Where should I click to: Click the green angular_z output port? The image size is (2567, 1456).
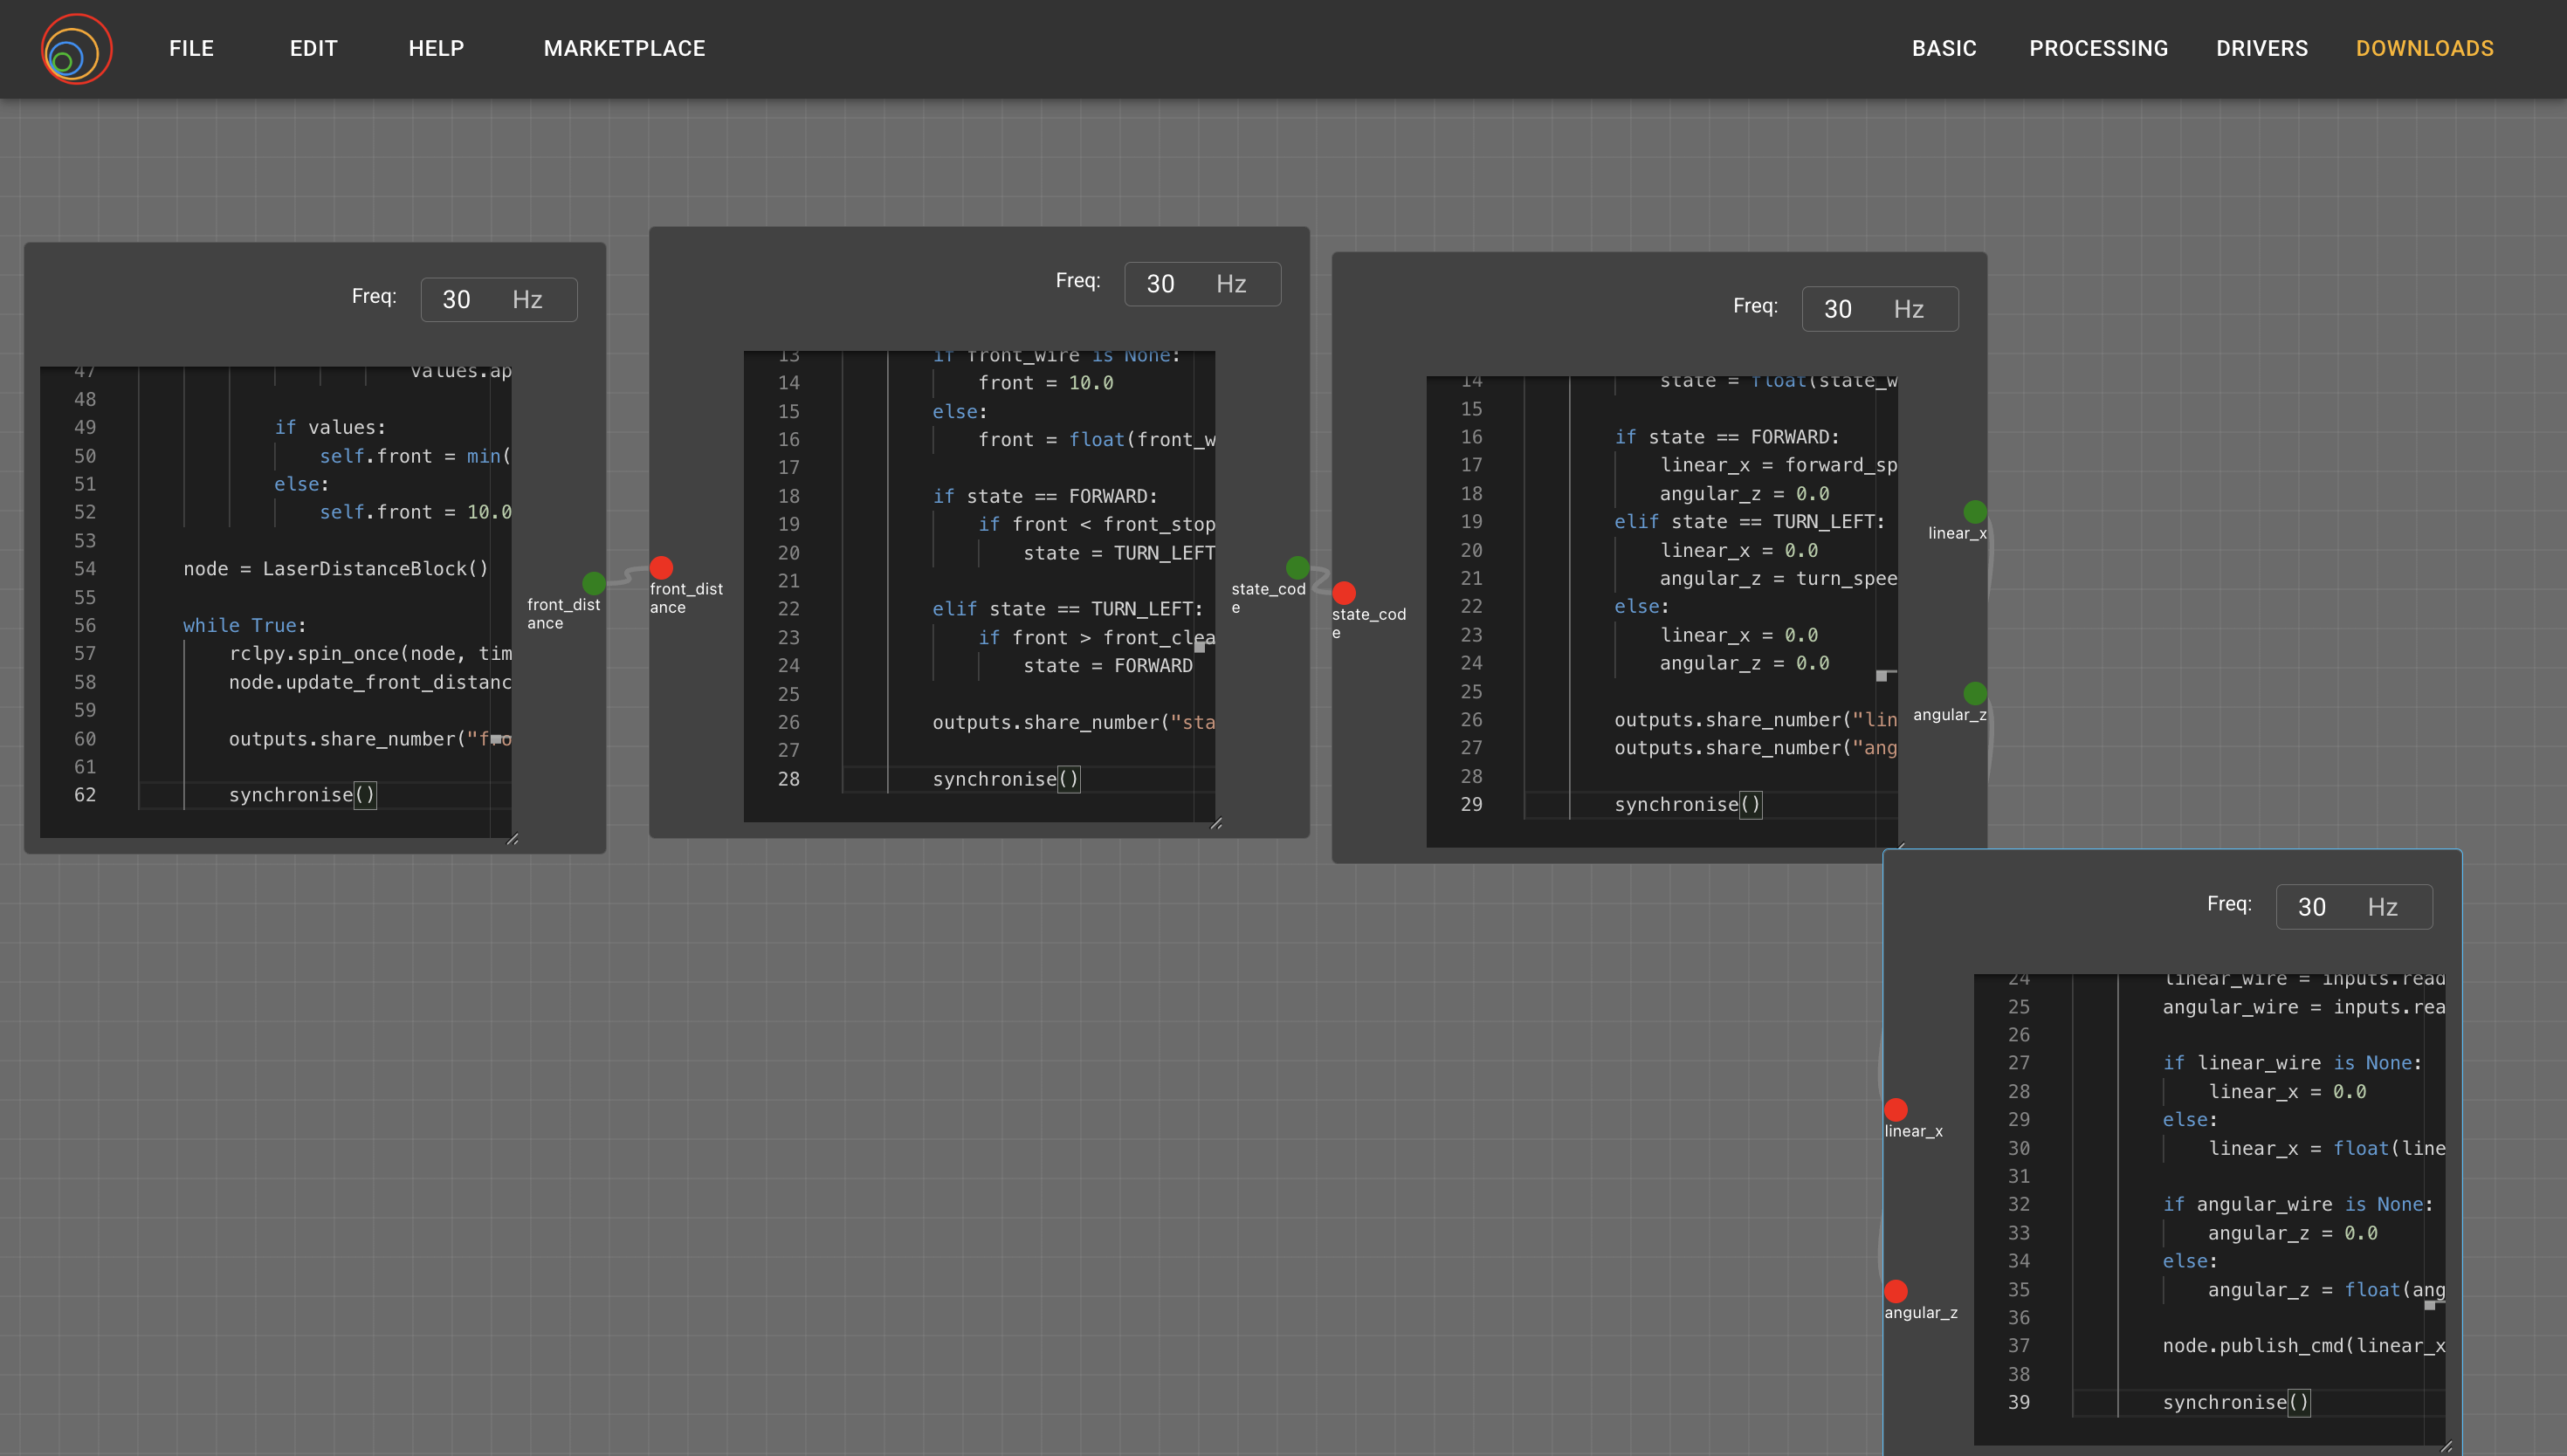(1975, 693)
